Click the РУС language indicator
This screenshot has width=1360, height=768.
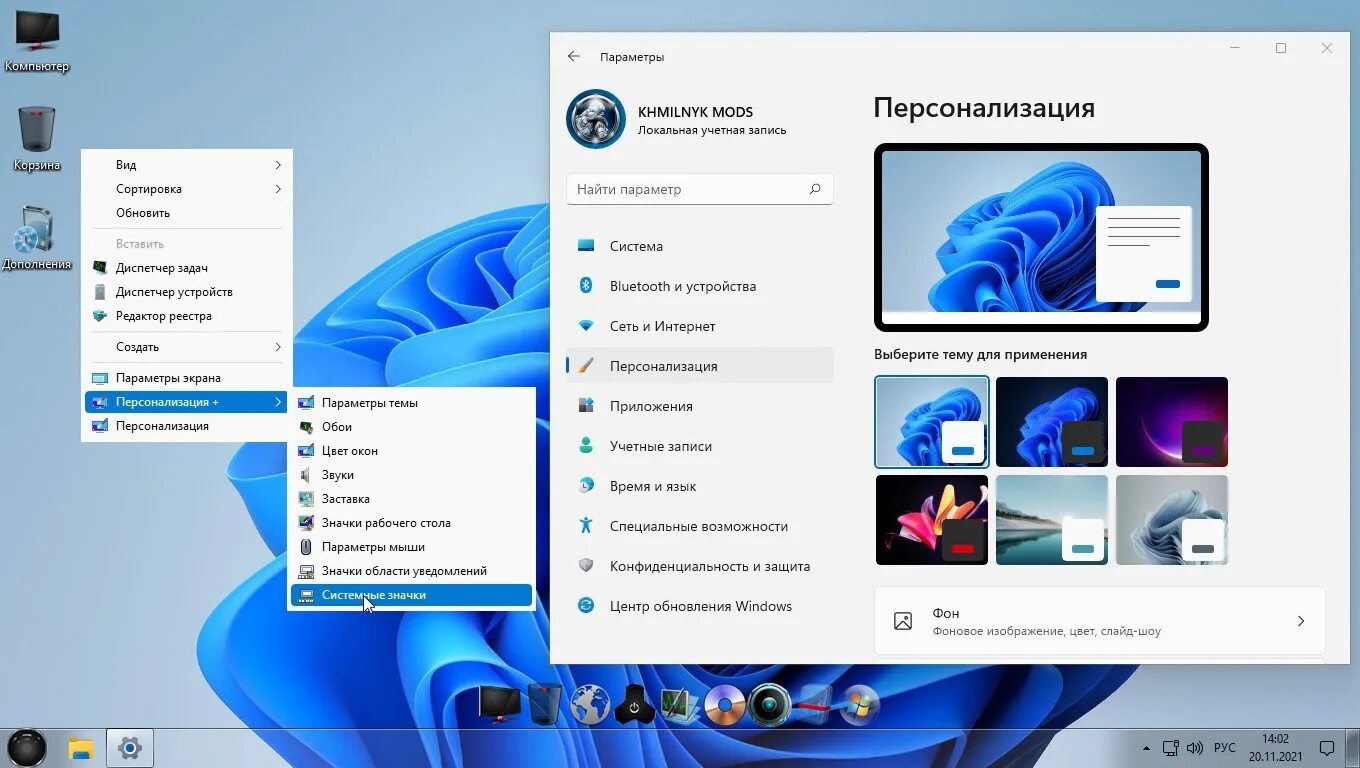(x=1225, y=748)
